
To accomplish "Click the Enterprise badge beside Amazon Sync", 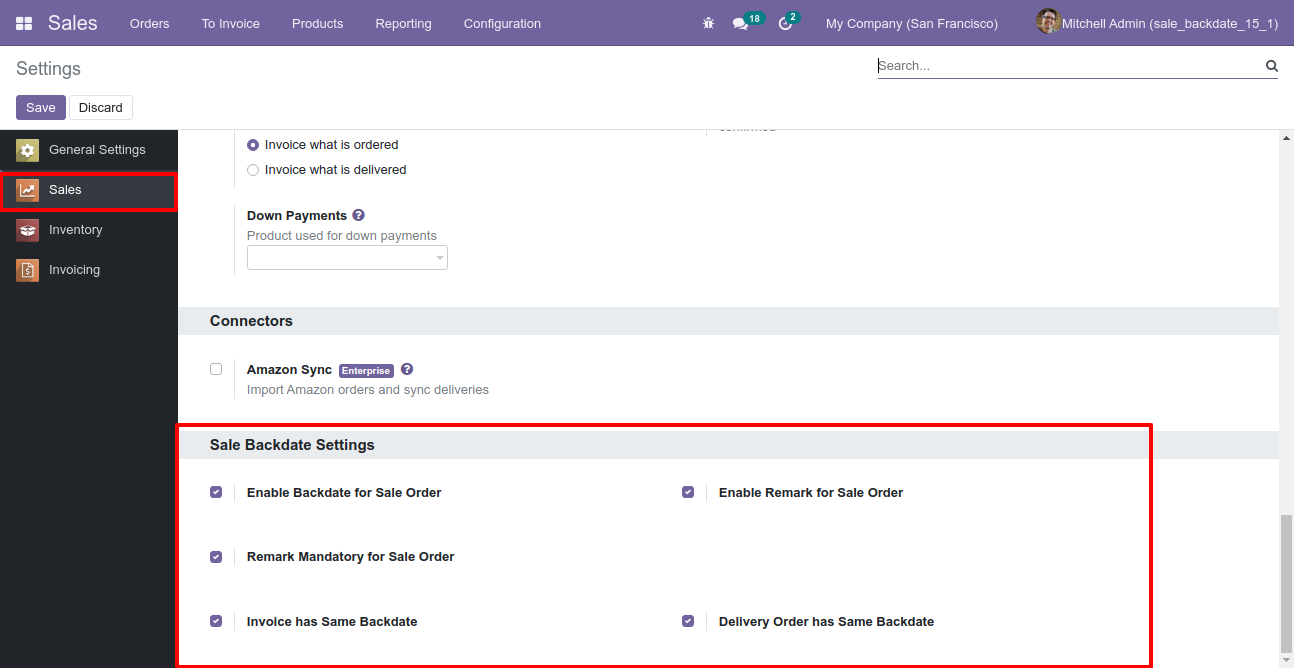I will point(366,370).
